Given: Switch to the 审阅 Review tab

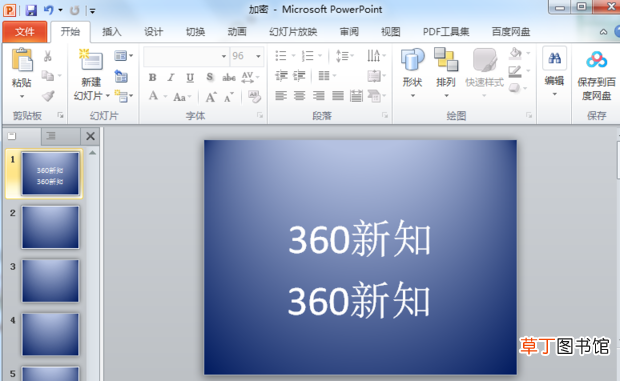Looking at the screenshot, I should point(349,32).
